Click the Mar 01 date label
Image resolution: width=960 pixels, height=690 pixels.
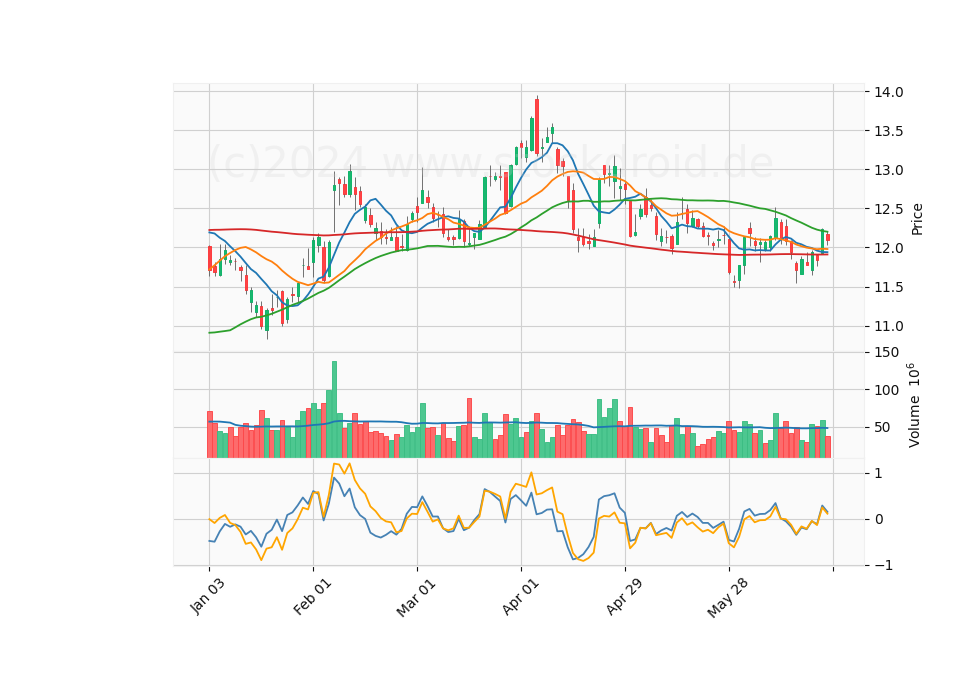(x=416, y=598)
